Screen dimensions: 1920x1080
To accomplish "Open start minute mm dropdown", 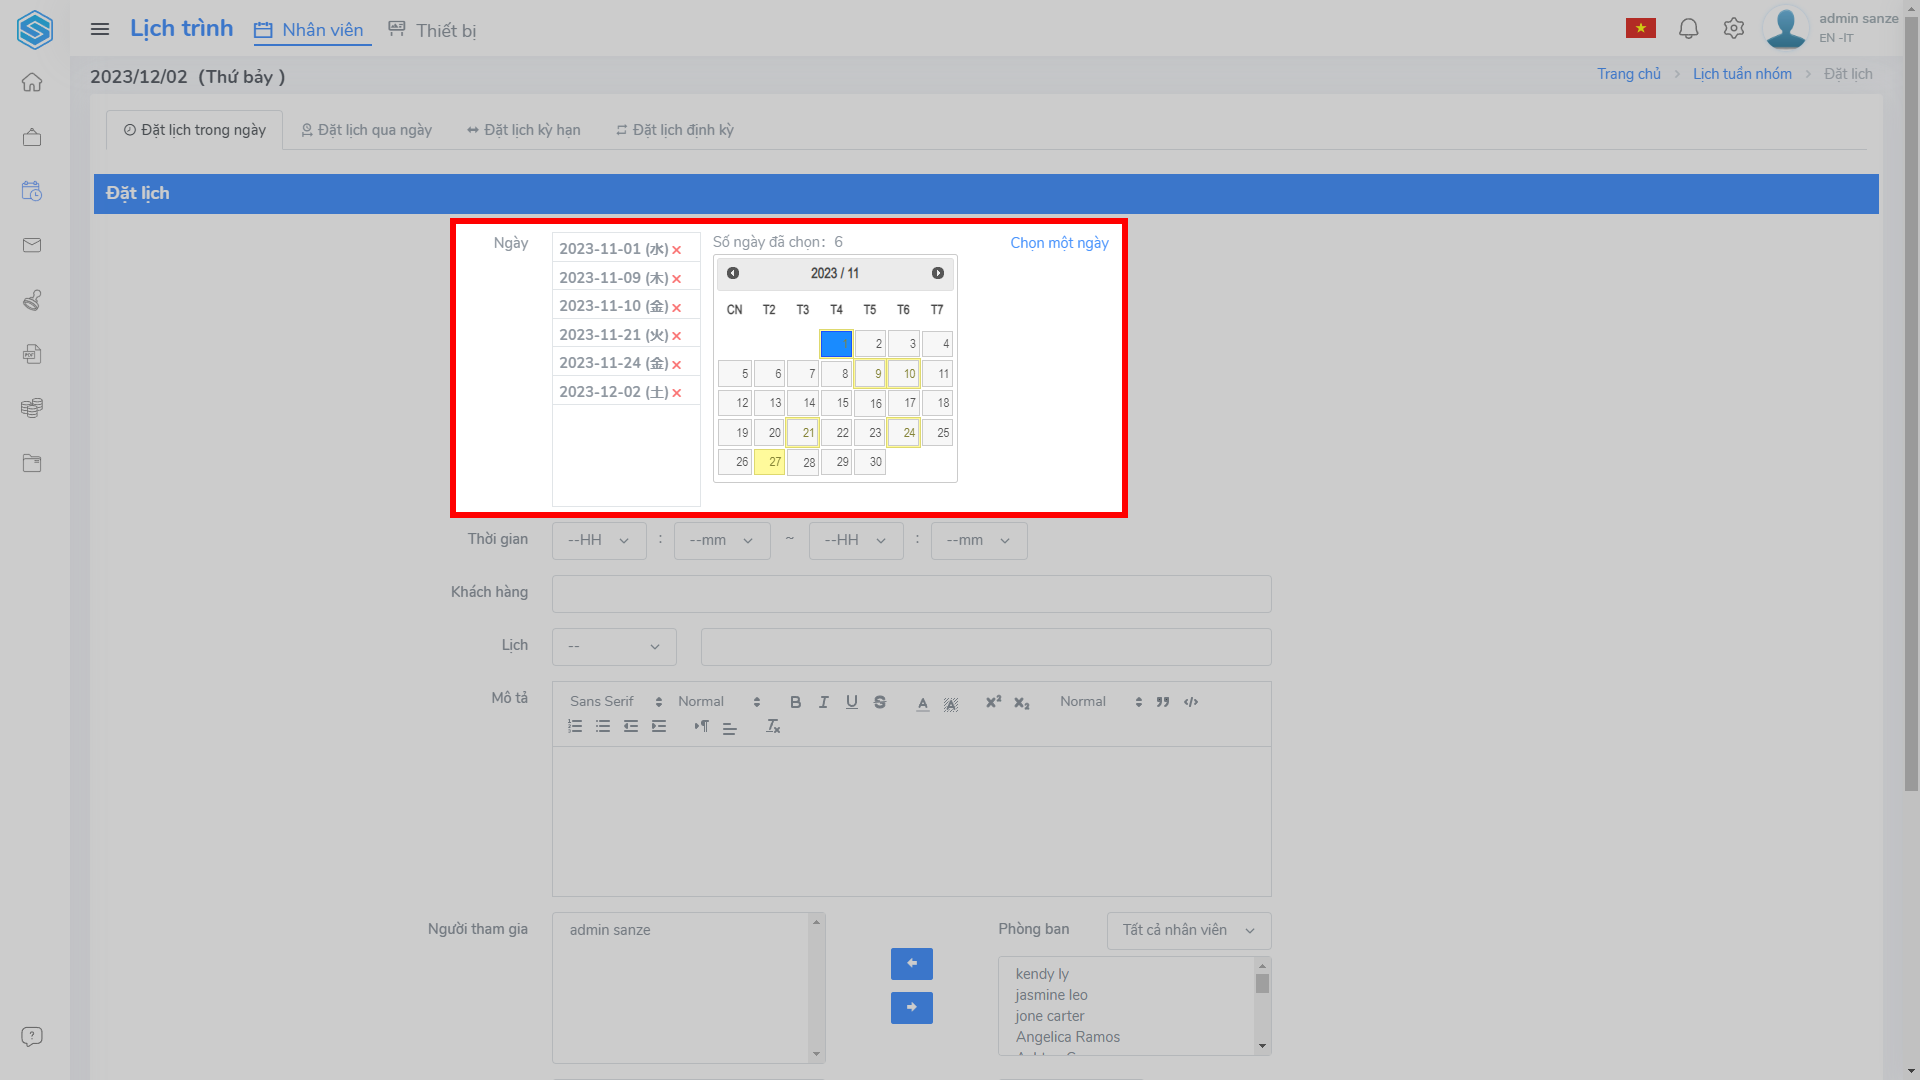I will [722, 540].
